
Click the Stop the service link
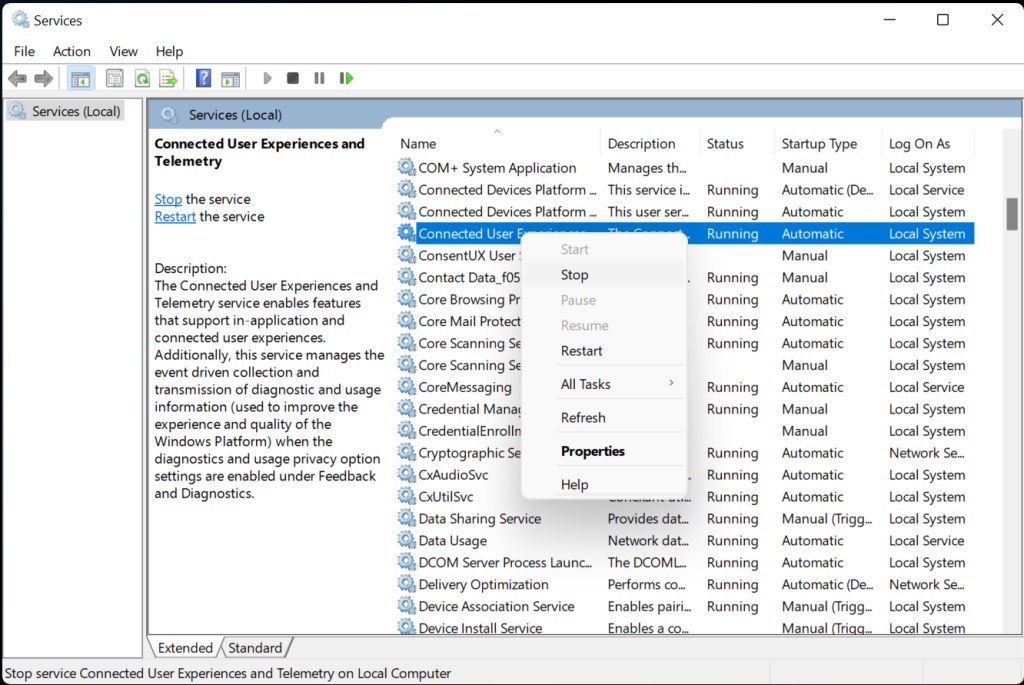point(168,199)
